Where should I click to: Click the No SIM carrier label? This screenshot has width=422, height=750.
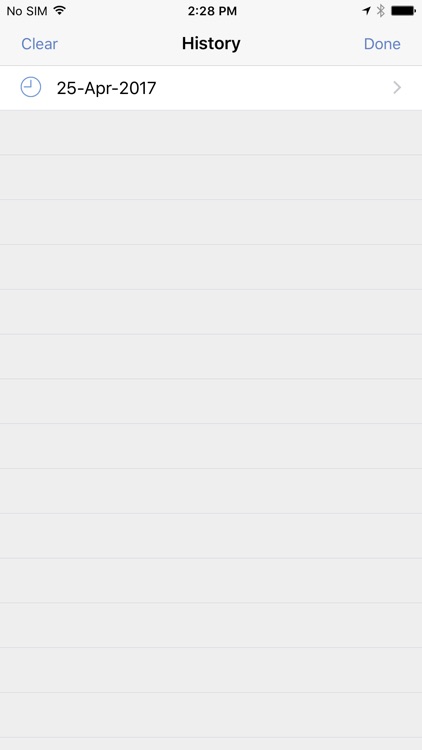[x=27, y=11]
